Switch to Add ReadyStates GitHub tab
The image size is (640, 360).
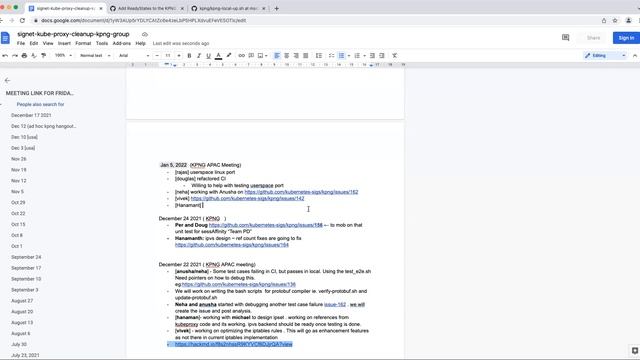pyautogui.click(x=147, y=8)
